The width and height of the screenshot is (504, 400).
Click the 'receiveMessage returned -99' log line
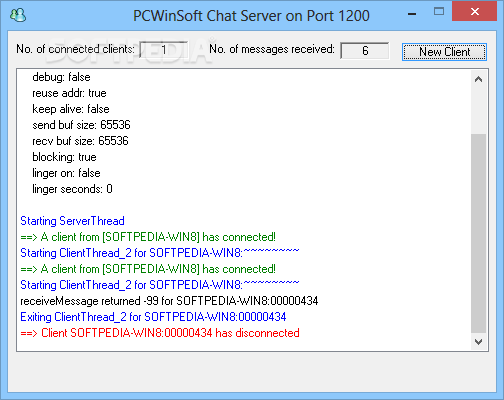(x=169, y=301)
